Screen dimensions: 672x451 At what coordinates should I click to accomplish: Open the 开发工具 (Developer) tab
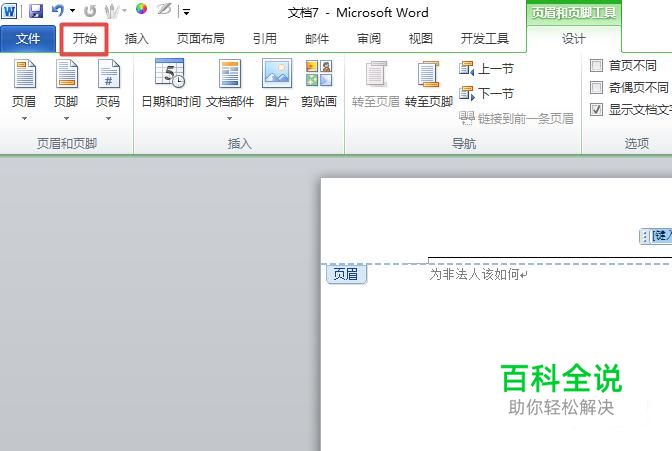pyautogui.click(x=485, y=39)
